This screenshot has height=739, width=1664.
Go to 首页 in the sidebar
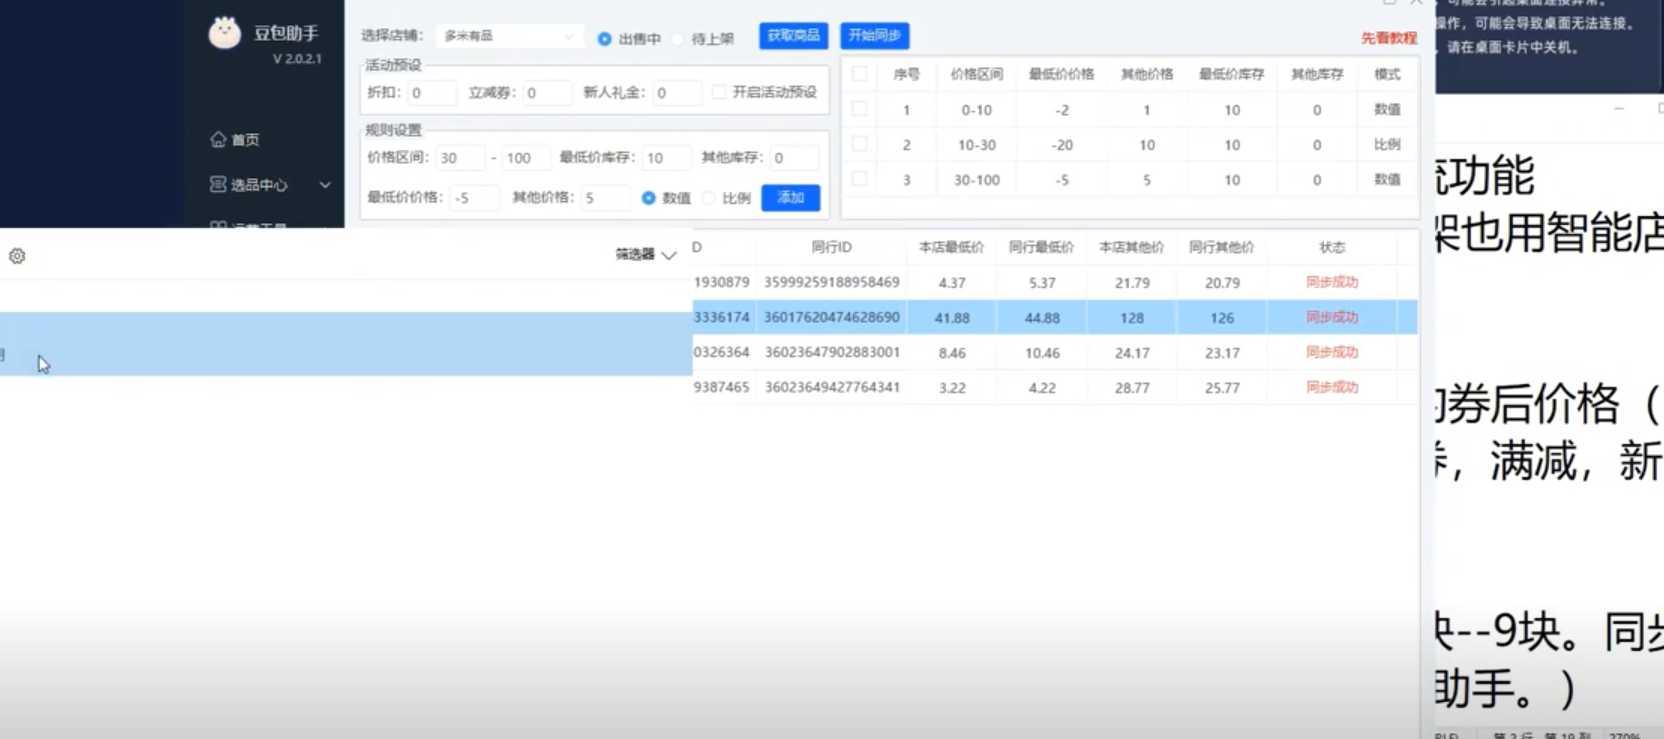coord(245,140)
